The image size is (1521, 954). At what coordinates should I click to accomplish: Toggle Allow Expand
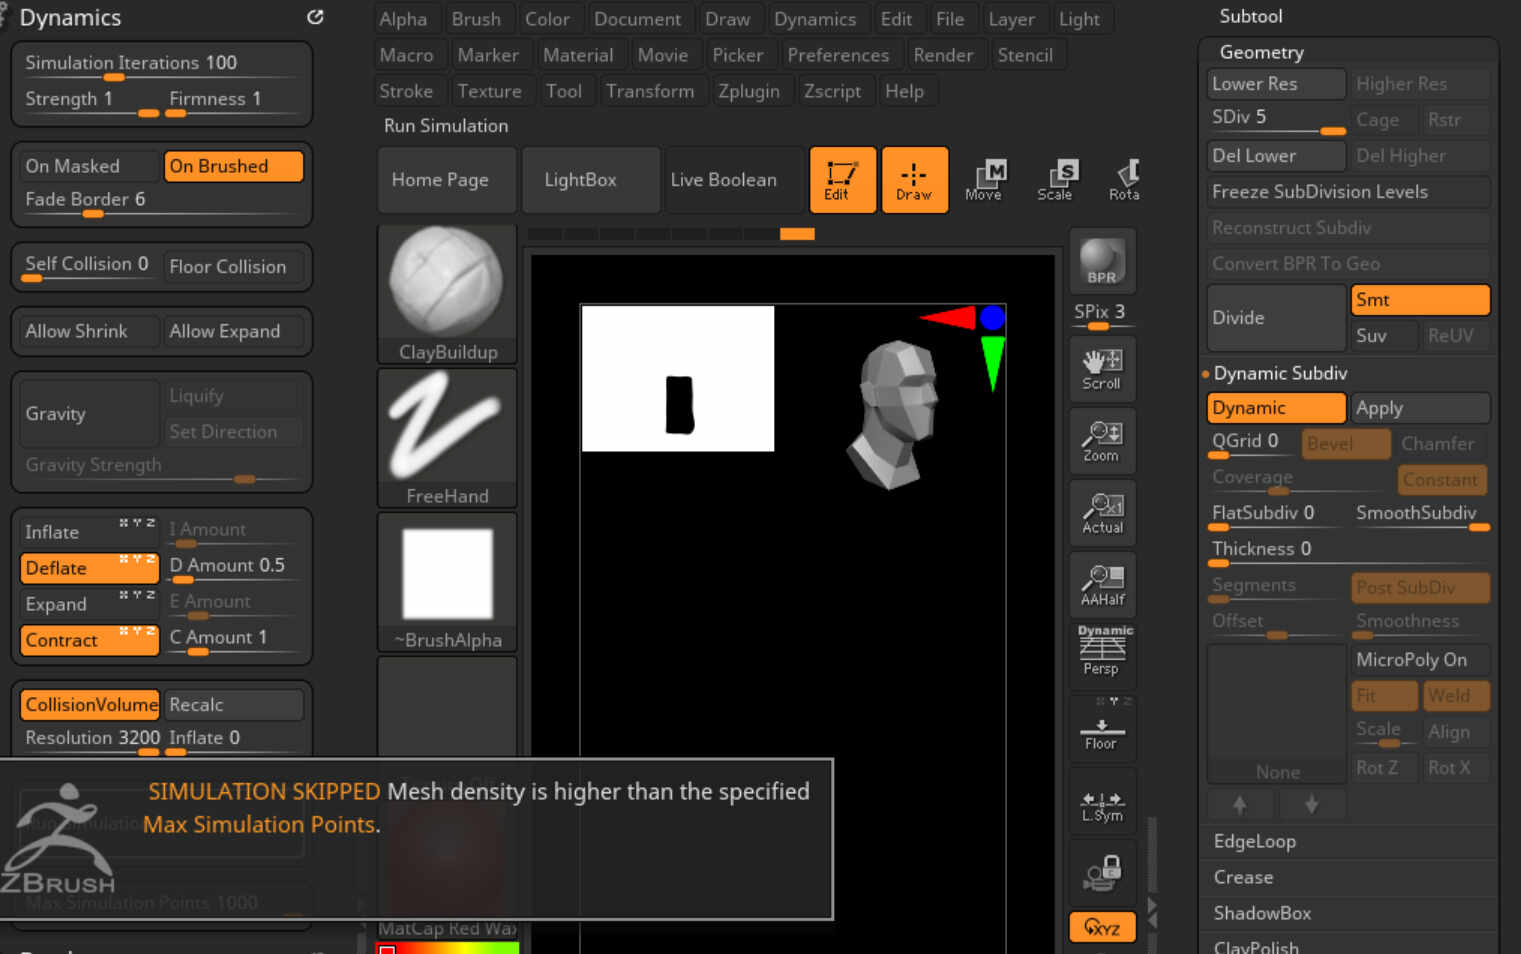pos(233,331)
